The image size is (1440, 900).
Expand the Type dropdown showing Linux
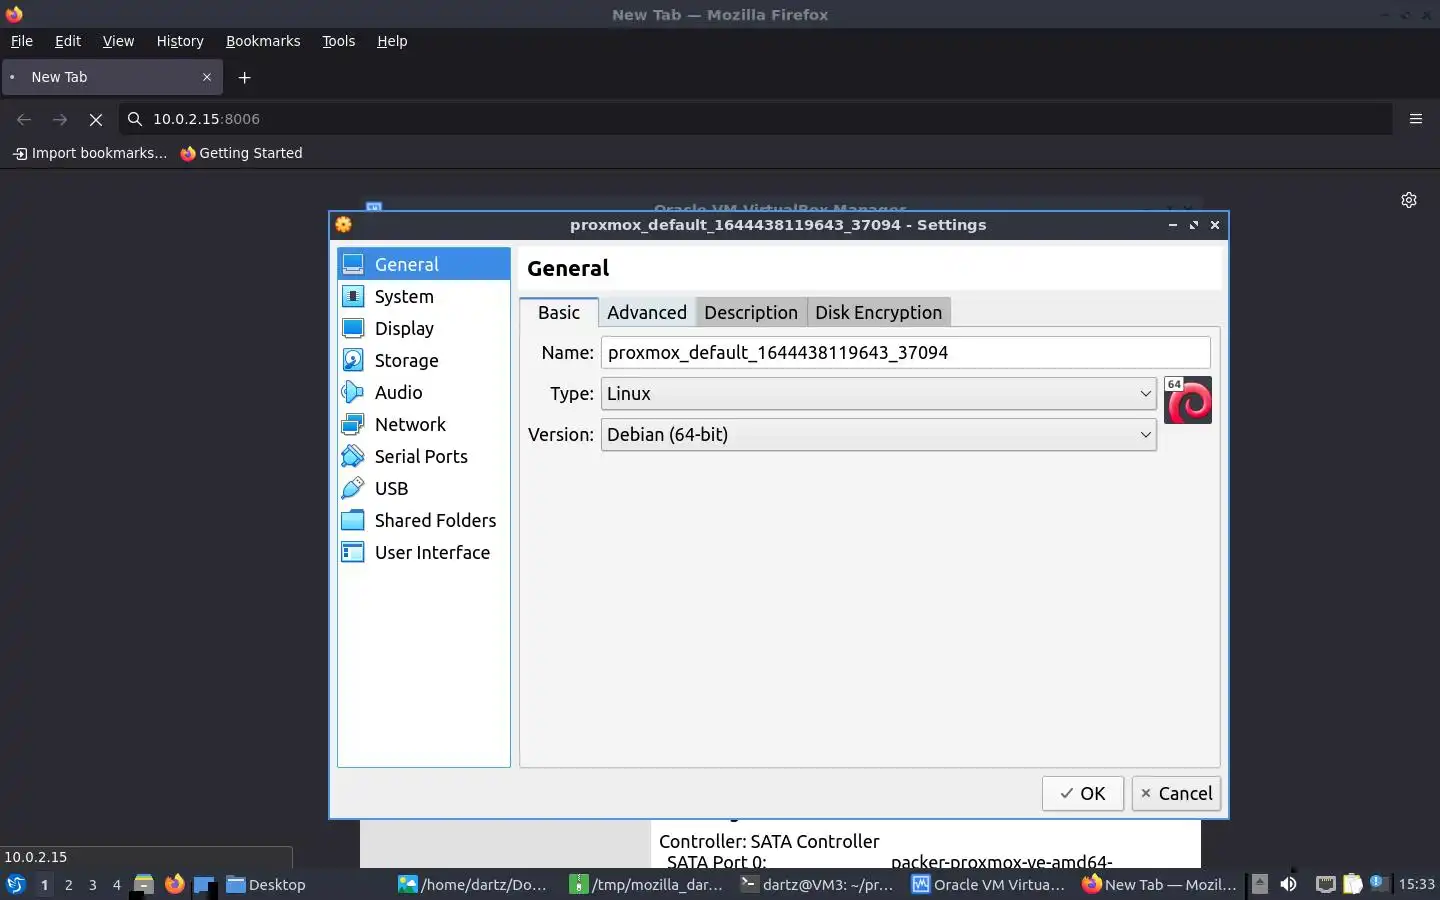pyautogui.click(x=879, y=394)
